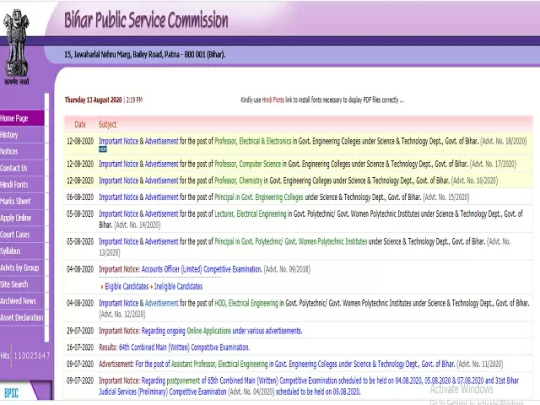Open the Contact Us menu item
The width and height of the screenshot is (540, 405).
point(22,168)
